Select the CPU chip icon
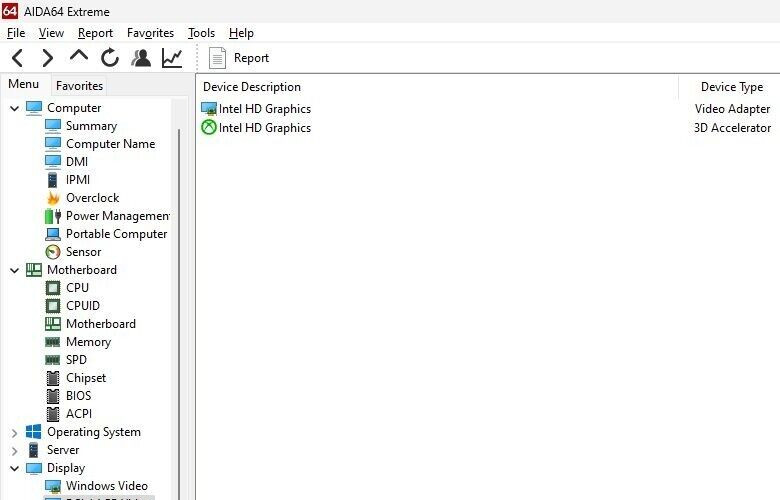The height and width of the screenshot is (500, 780). (53, 288)
